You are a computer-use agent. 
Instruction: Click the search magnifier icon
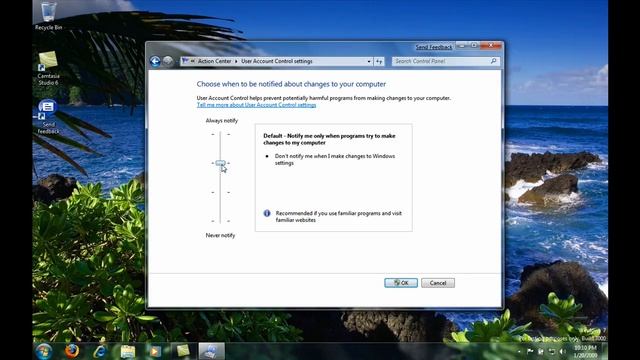pos(493,61)
